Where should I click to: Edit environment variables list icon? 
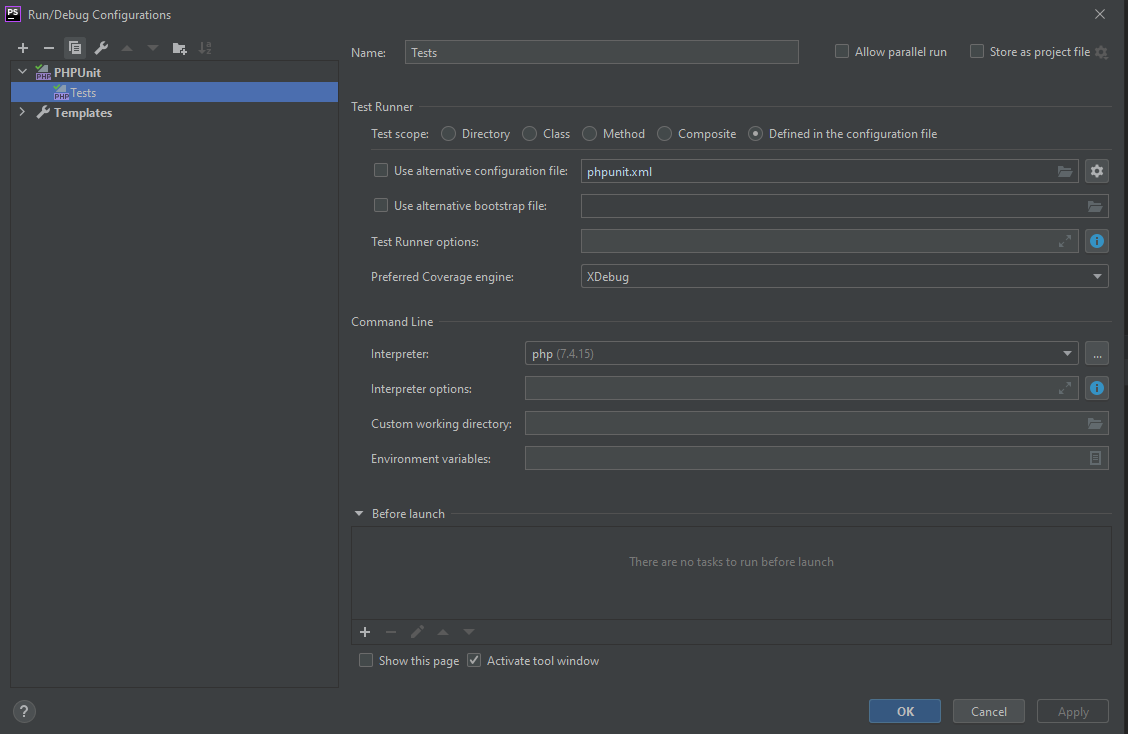coord(1095,458)
